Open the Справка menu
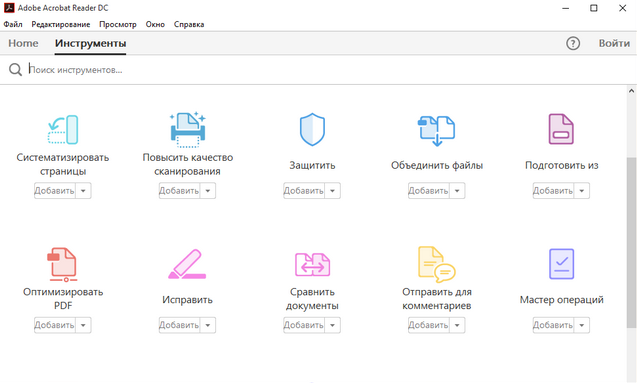Viewport: 637px width, 383px height. point(189,24)
